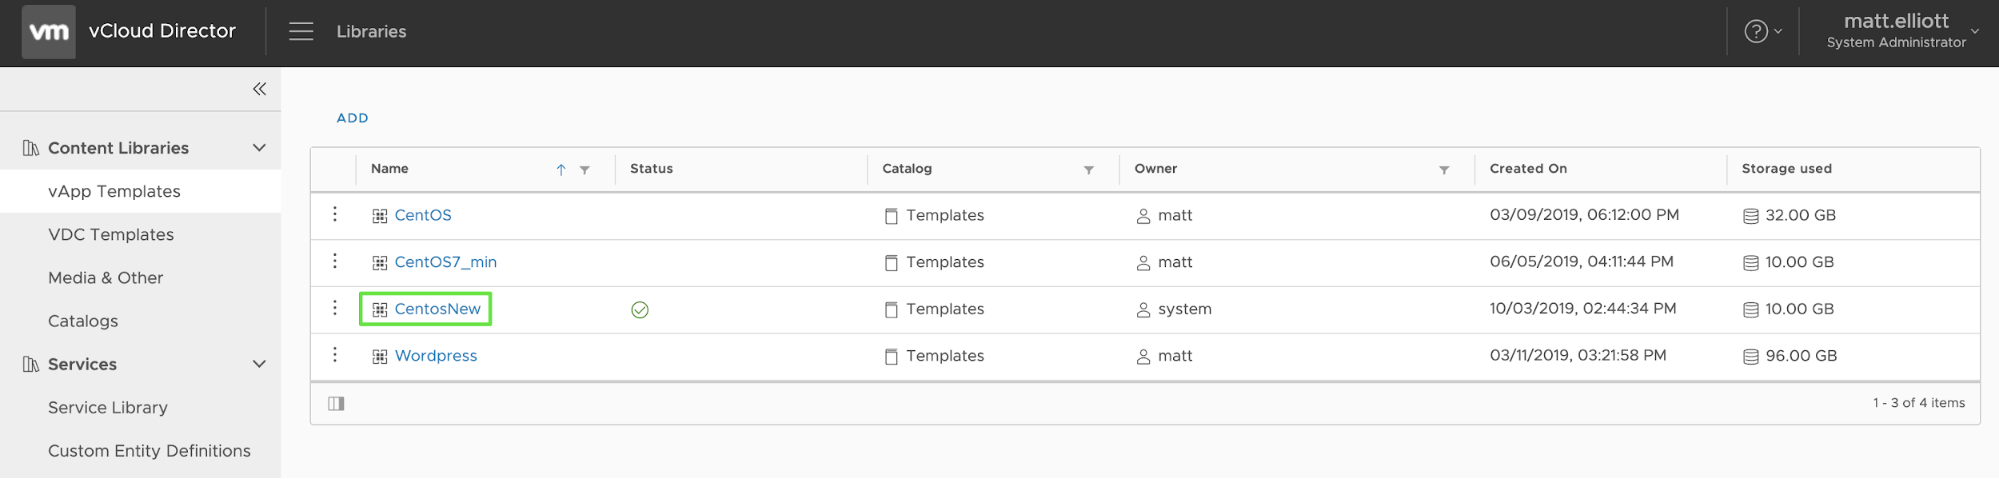
Task: Click the Storage used column header
Action: tap(1787, 169)
